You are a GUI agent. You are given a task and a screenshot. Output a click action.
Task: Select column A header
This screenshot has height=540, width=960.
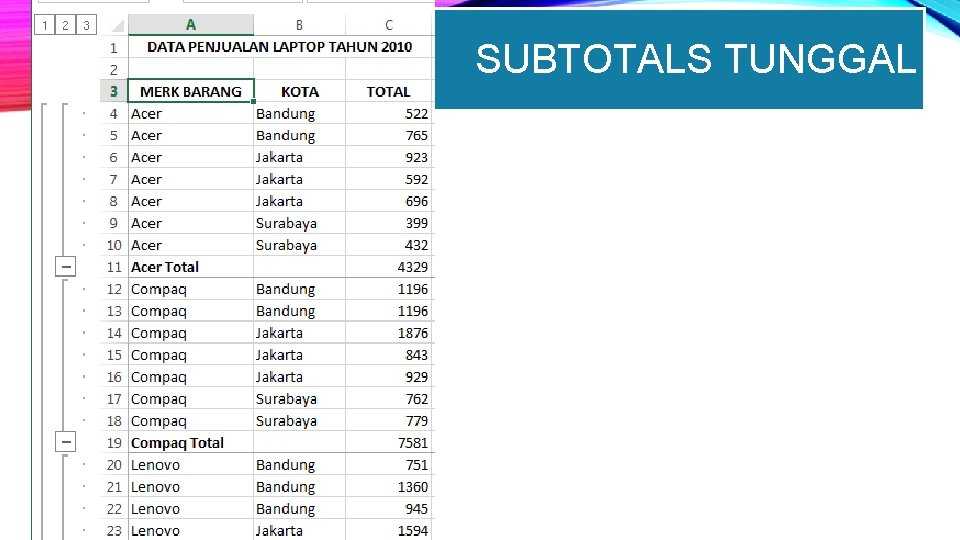point(191,25)
